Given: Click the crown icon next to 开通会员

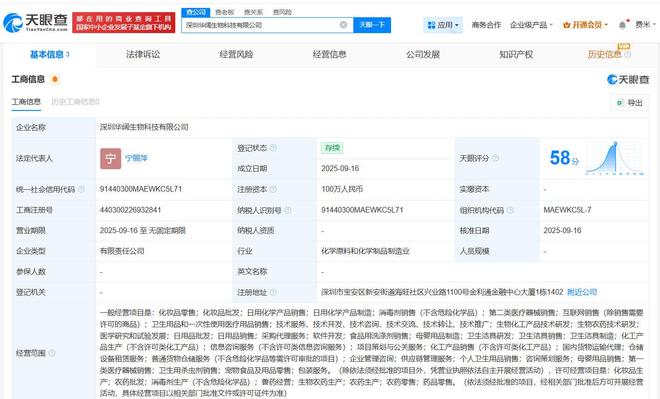Looking at the screenshot, I should (567, 25).
